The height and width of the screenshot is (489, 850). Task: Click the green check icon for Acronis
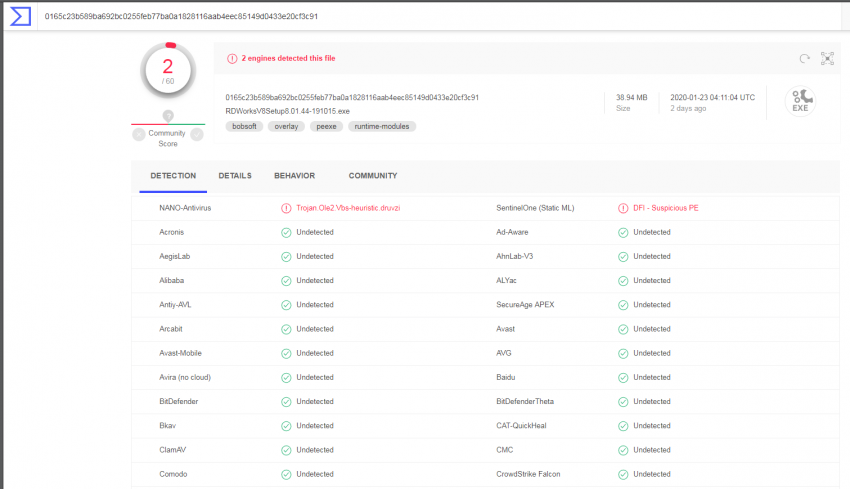[x=286, y=232]
